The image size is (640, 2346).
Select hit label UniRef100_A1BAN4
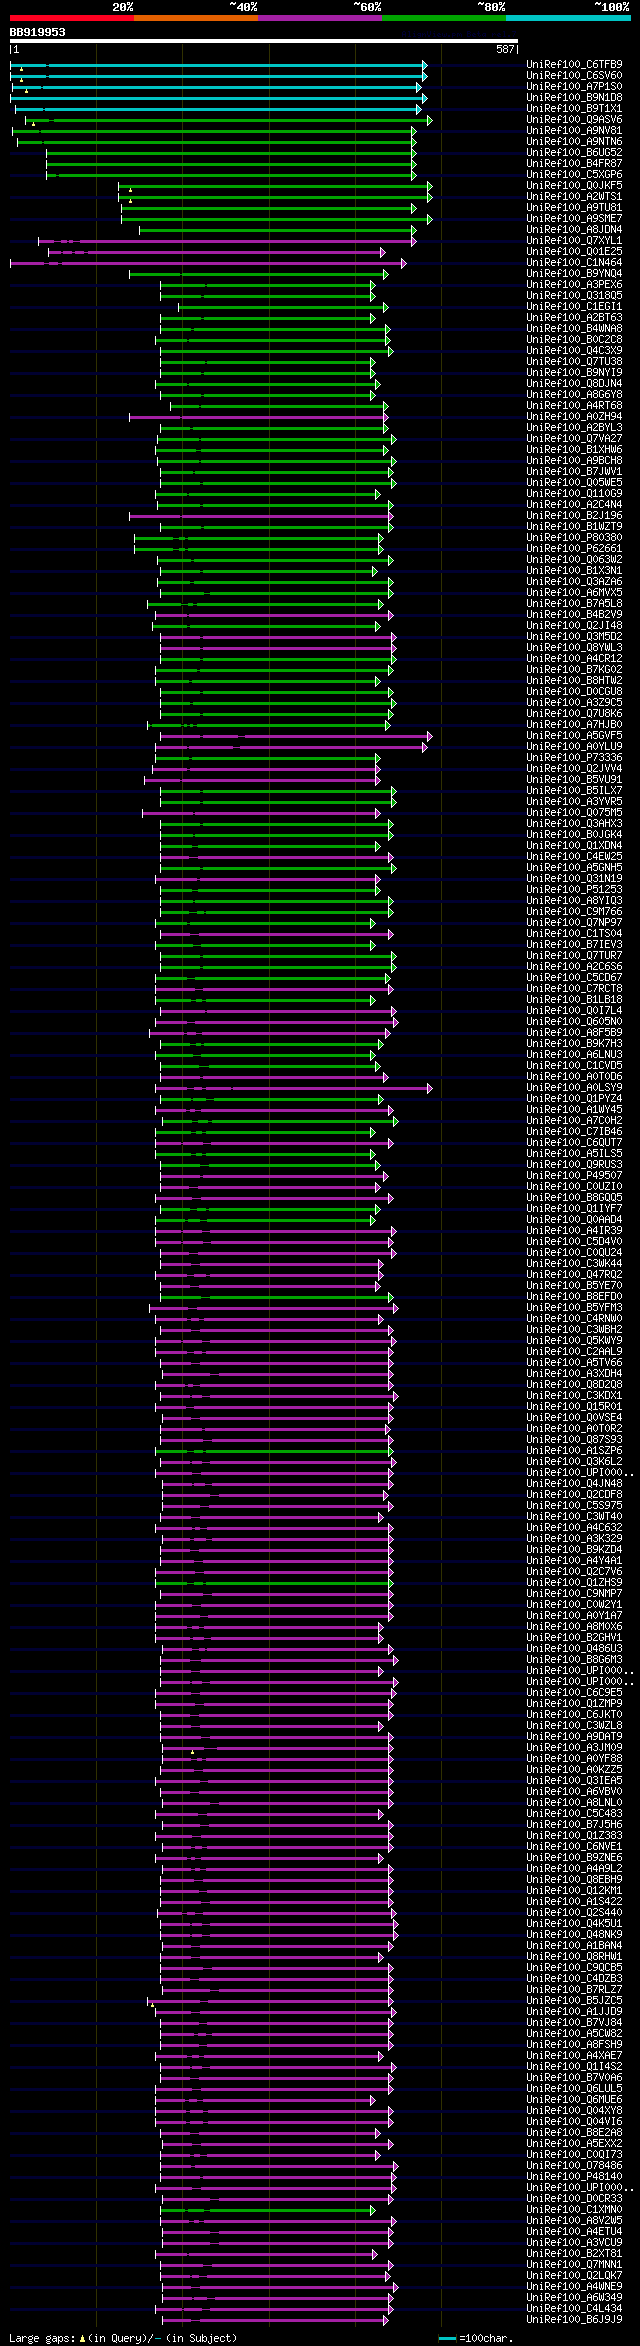coord(574,1946)
